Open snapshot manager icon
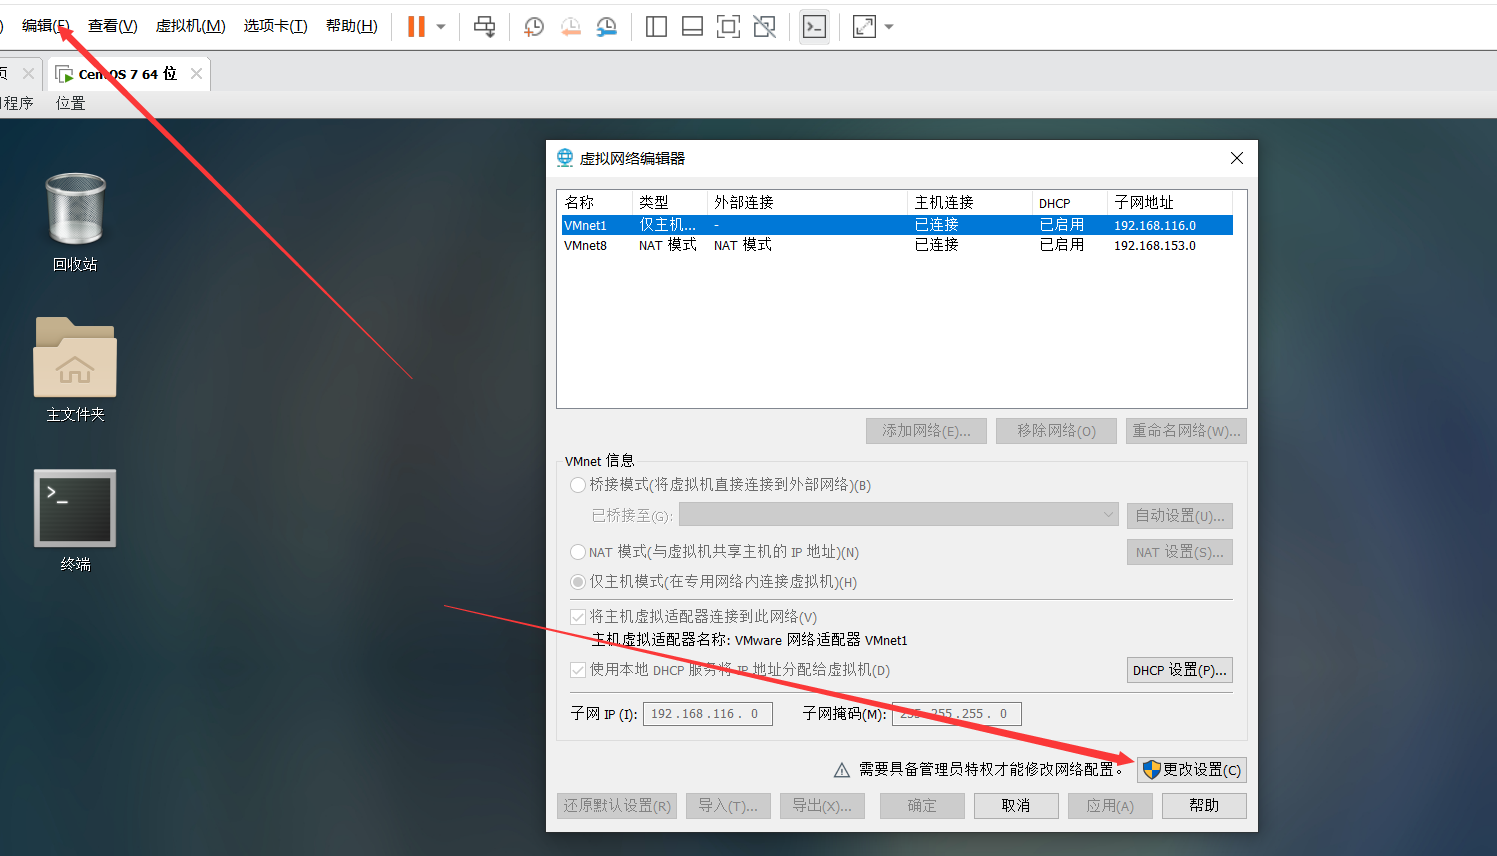 point(607,27)
